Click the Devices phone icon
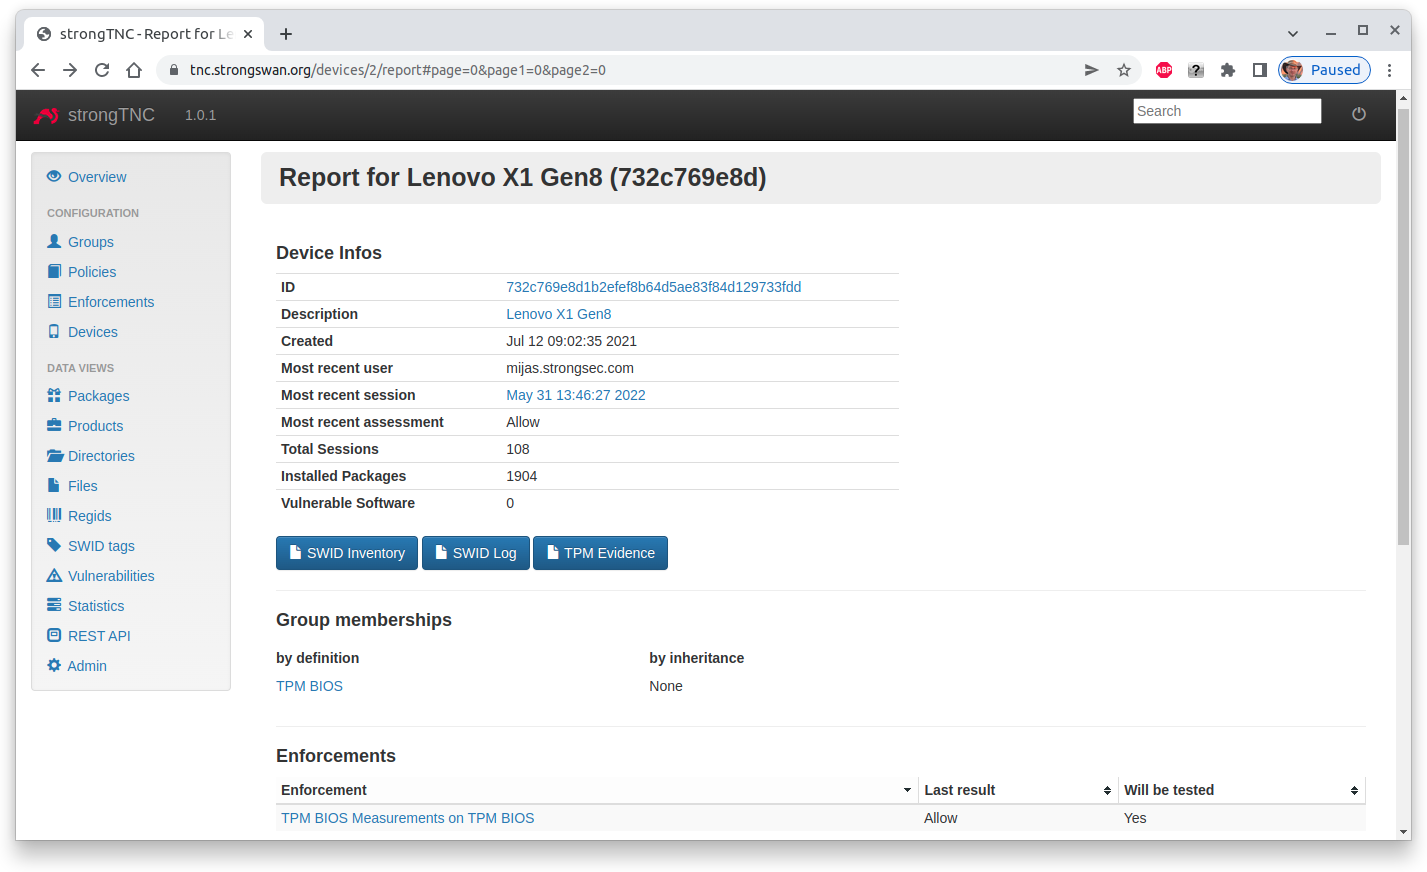This screenshot has height=872, width=1427. 54,331
